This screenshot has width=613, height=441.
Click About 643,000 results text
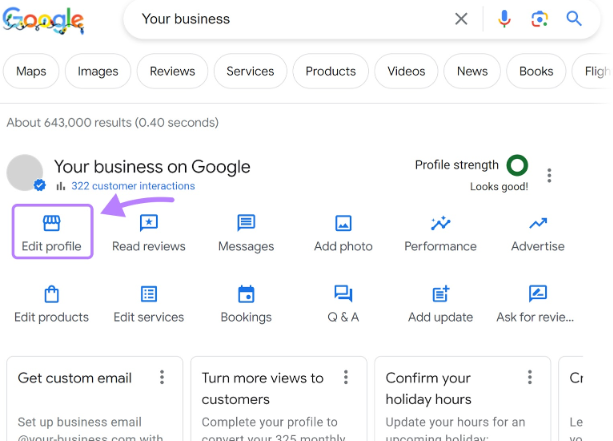[113, 123]
